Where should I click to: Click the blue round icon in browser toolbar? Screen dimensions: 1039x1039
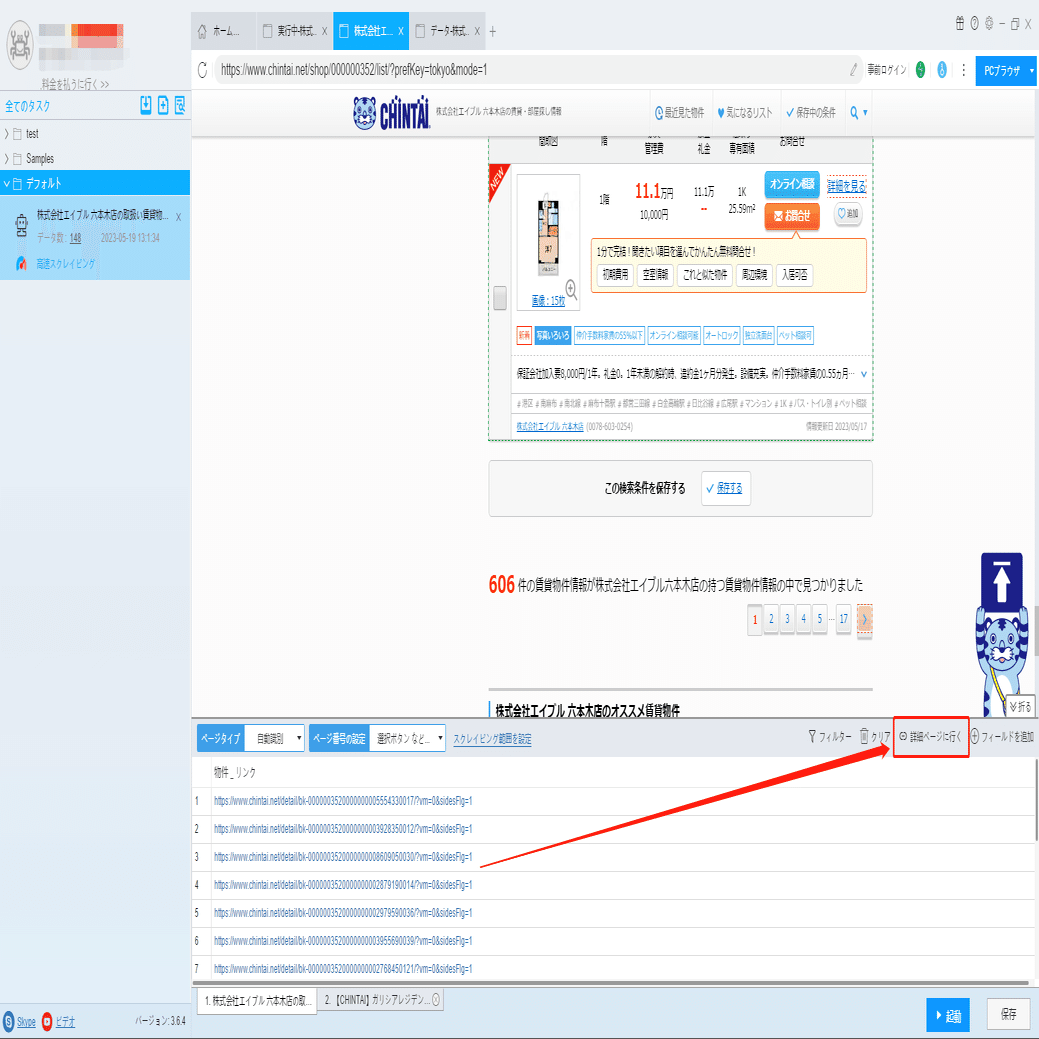[x=942, y=70]
